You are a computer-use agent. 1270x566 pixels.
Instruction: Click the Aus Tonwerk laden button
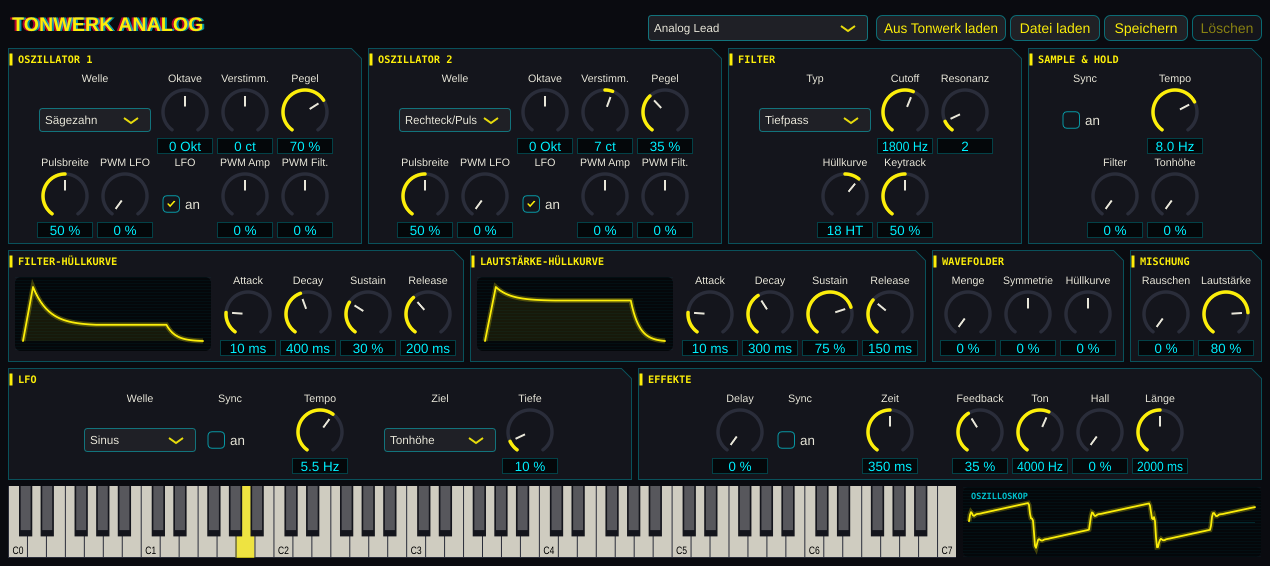[941, 28]
